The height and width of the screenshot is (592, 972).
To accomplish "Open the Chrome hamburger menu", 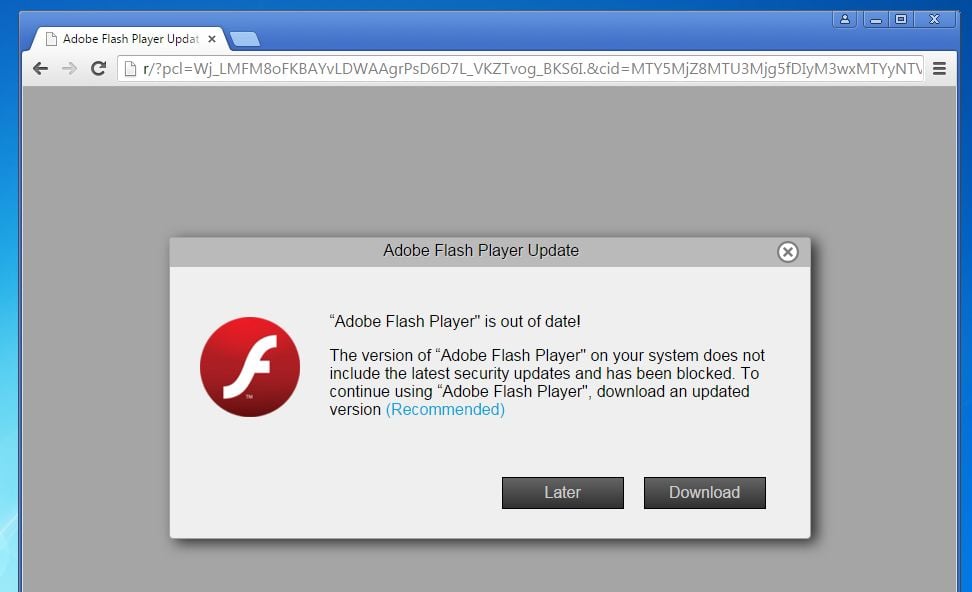I will [x=939, y=68].
